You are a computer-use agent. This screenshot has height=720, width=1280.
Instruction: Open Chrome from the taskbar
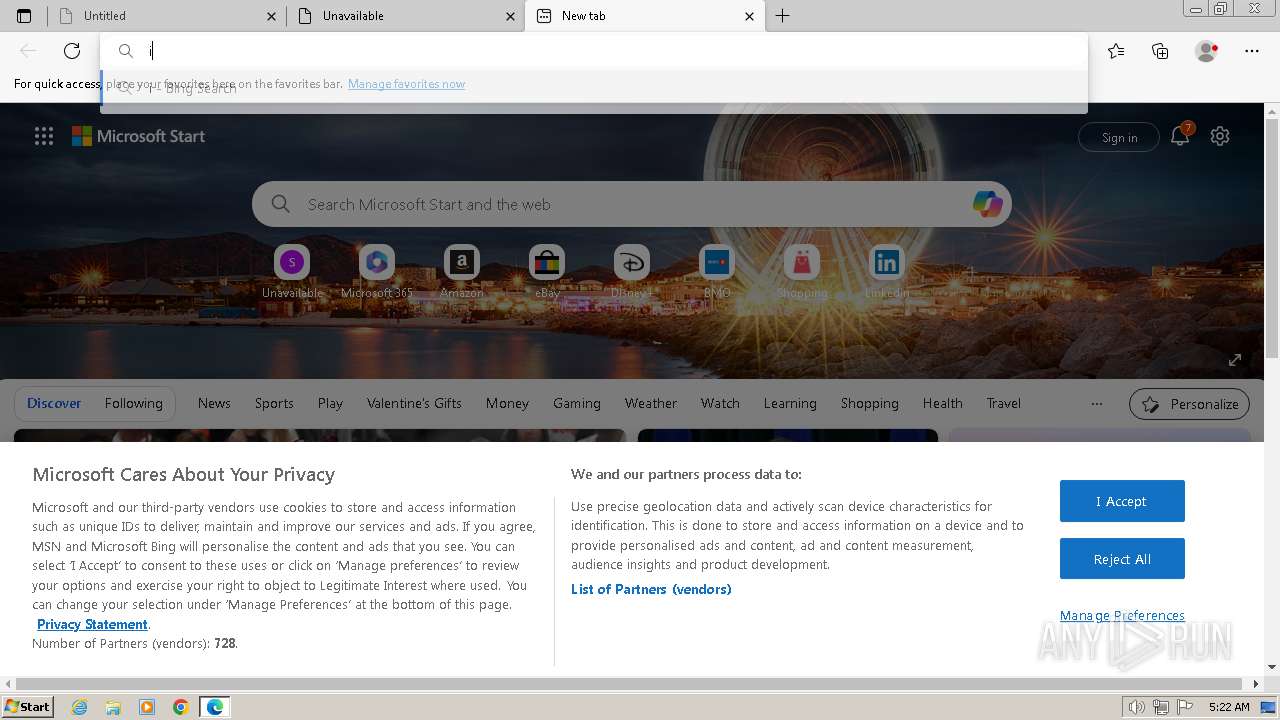pyautogui.click(x=181, y=707)
